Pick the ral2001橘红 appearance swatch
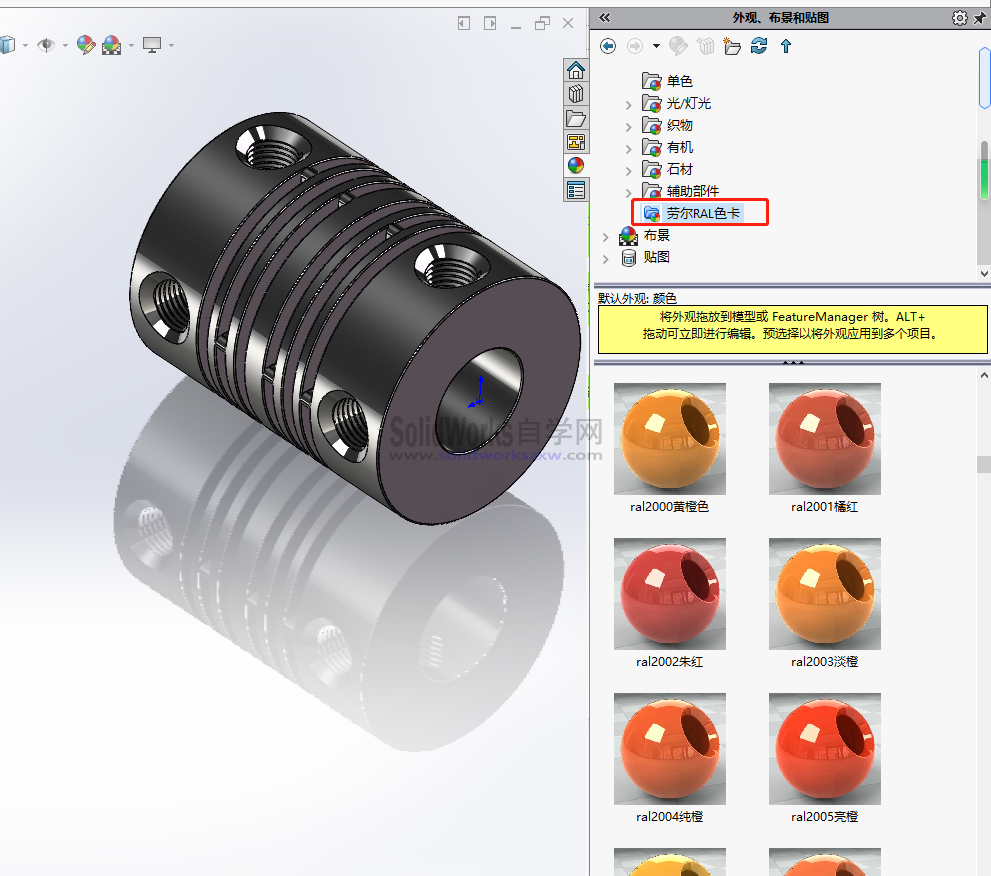 coord(824,439)
